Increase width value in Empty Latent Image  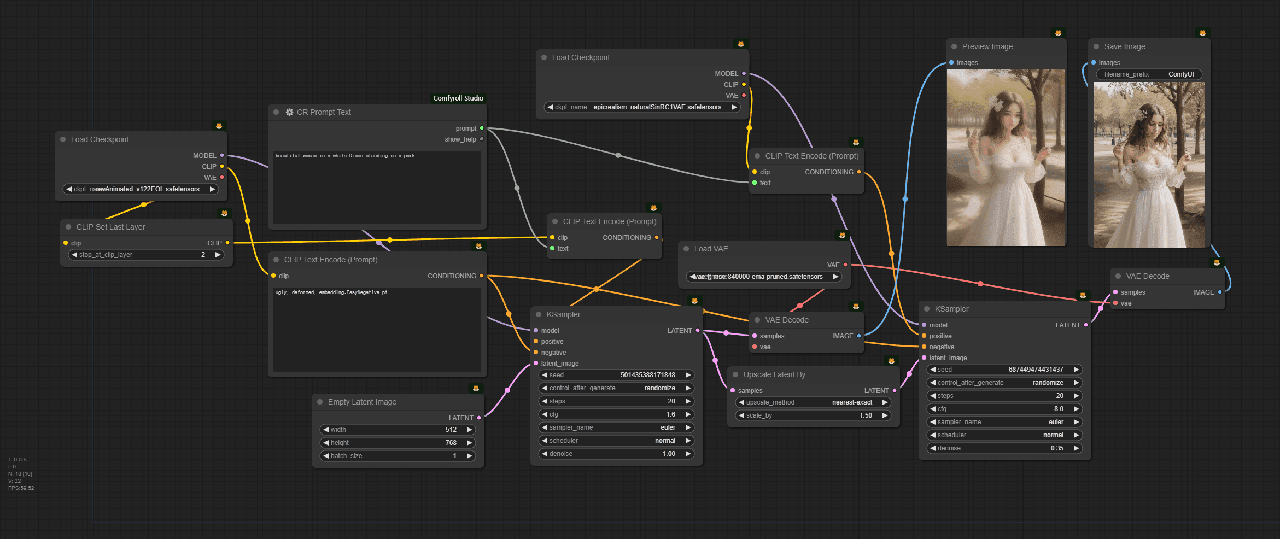pos(468,429)
